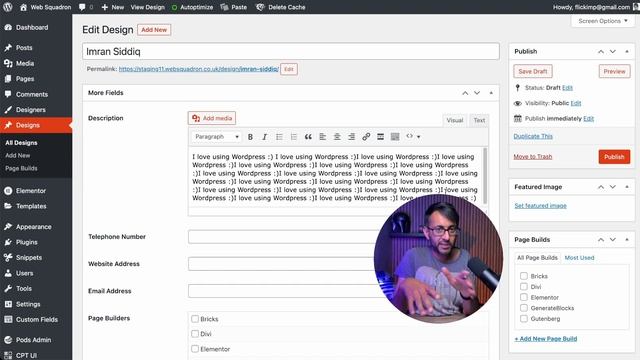Switch to the Visual editor tab

click(455, 120)
